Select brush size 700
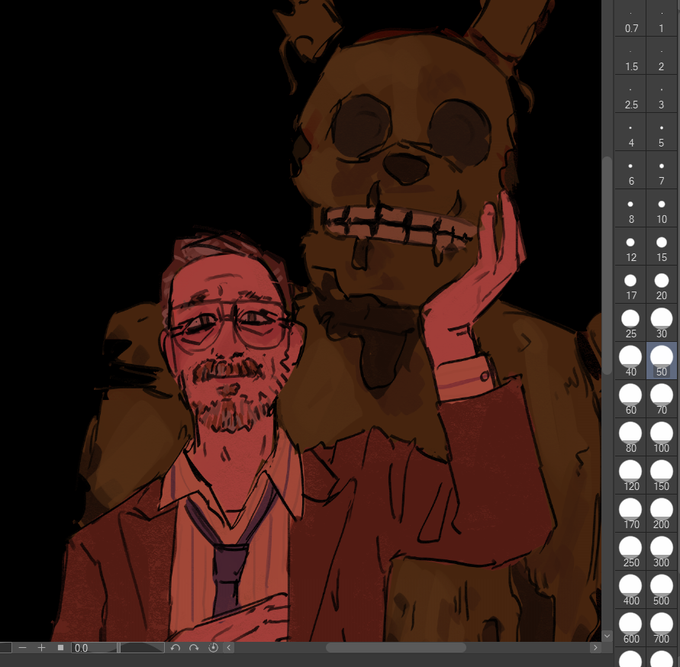680x667 pixels. [661, 628]
